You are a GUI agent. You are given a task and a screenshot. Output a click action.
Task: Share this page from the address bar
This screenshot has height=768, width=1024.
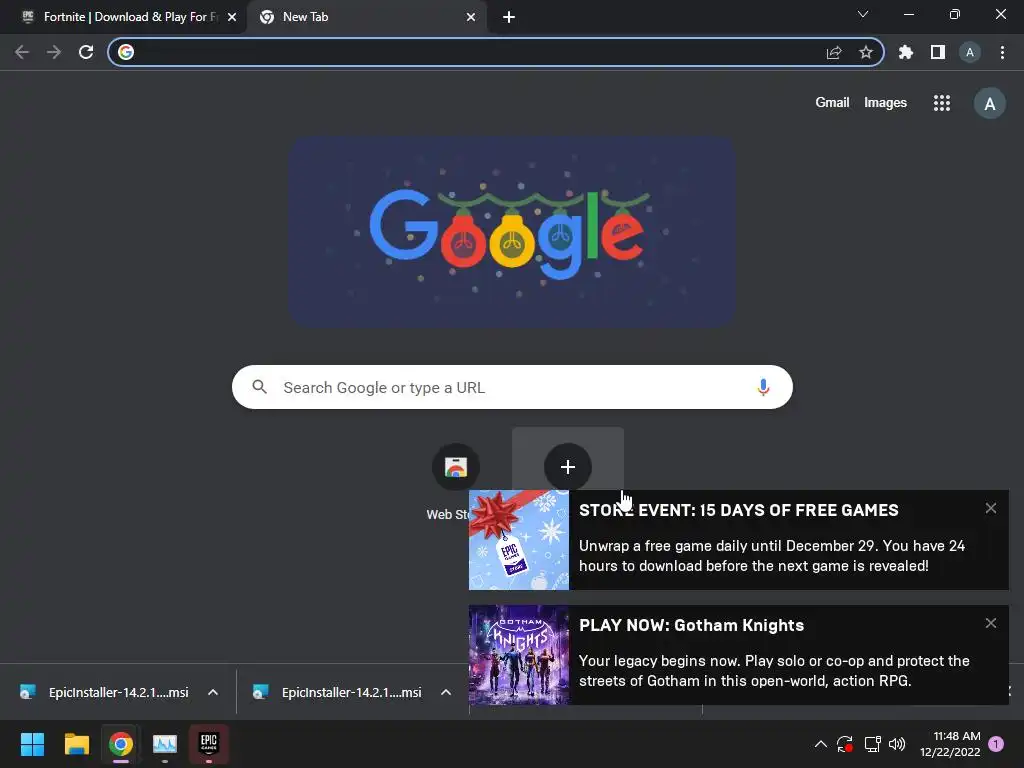coord(834,52)
